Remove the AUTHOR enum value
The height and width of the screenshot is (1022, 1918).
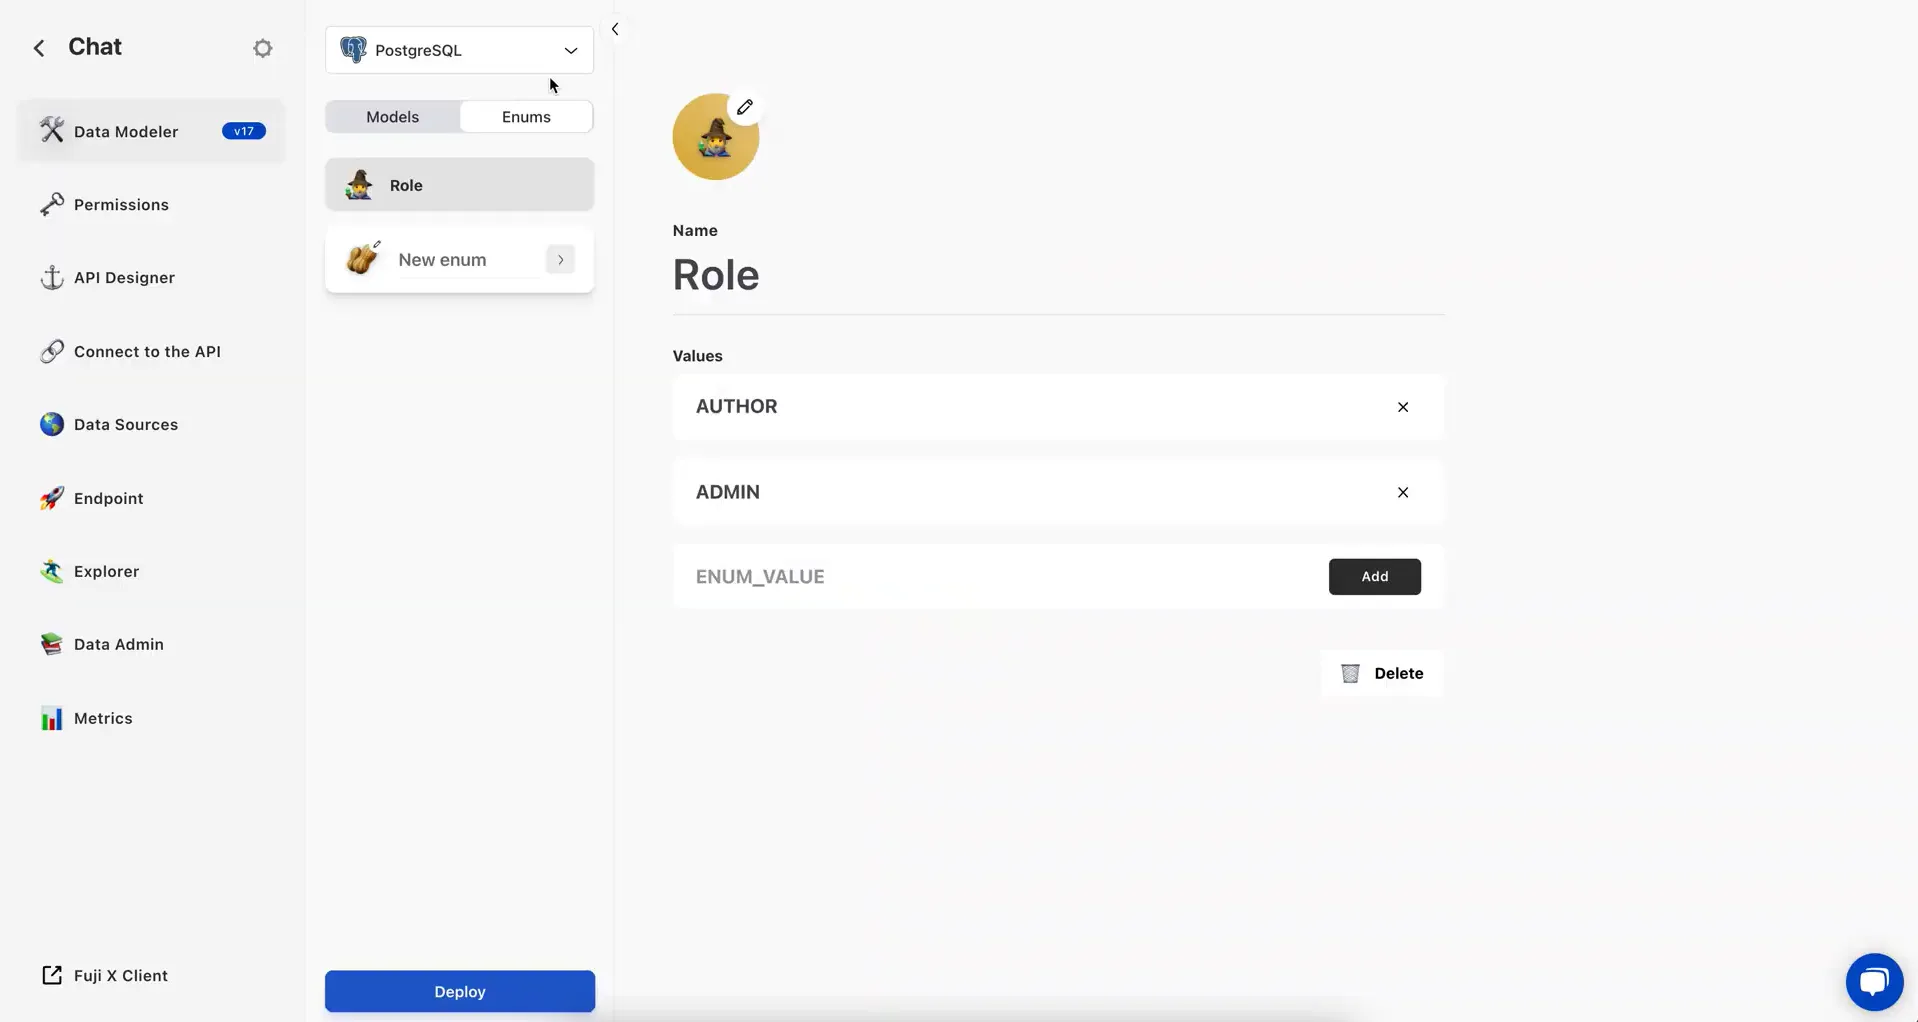[x=1403, y=407]
